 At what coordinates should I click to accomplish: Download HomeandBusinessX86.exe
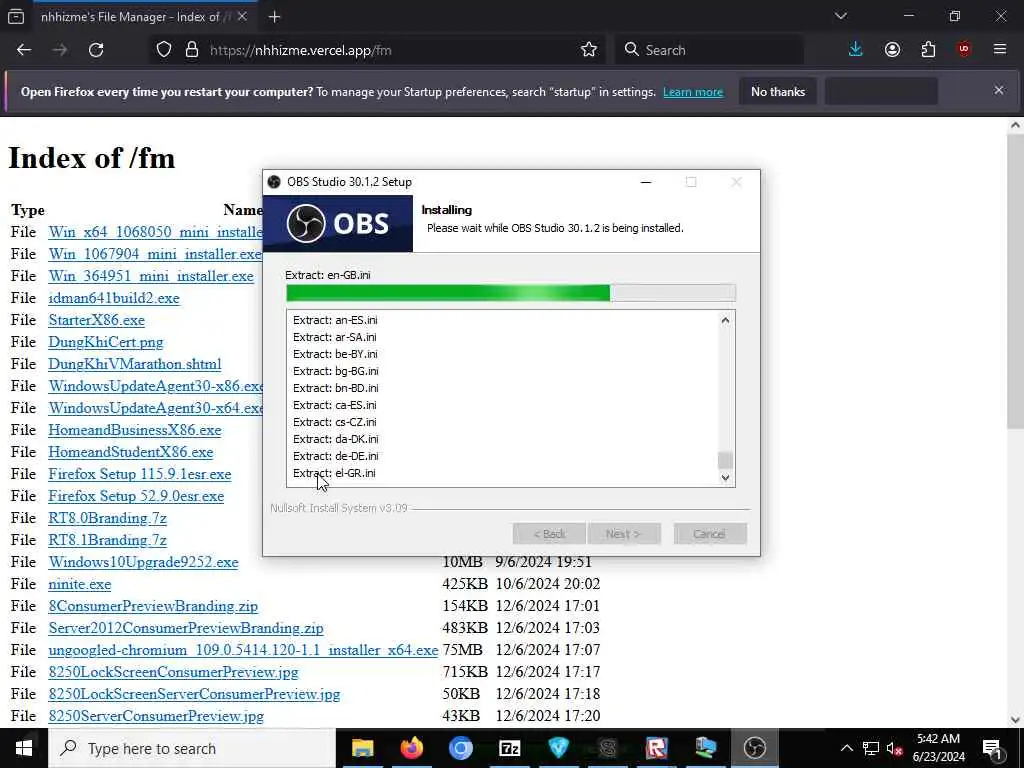pos(135,430)
